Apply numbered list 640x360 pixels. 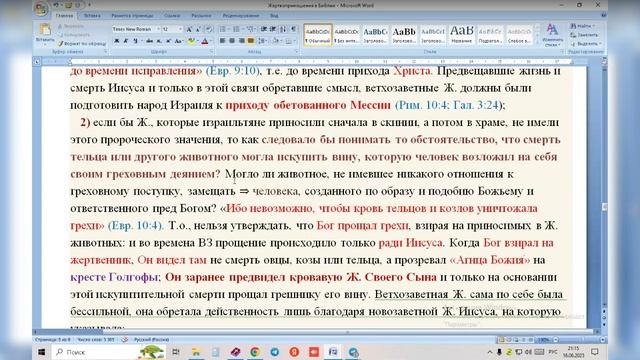[236, 29]
